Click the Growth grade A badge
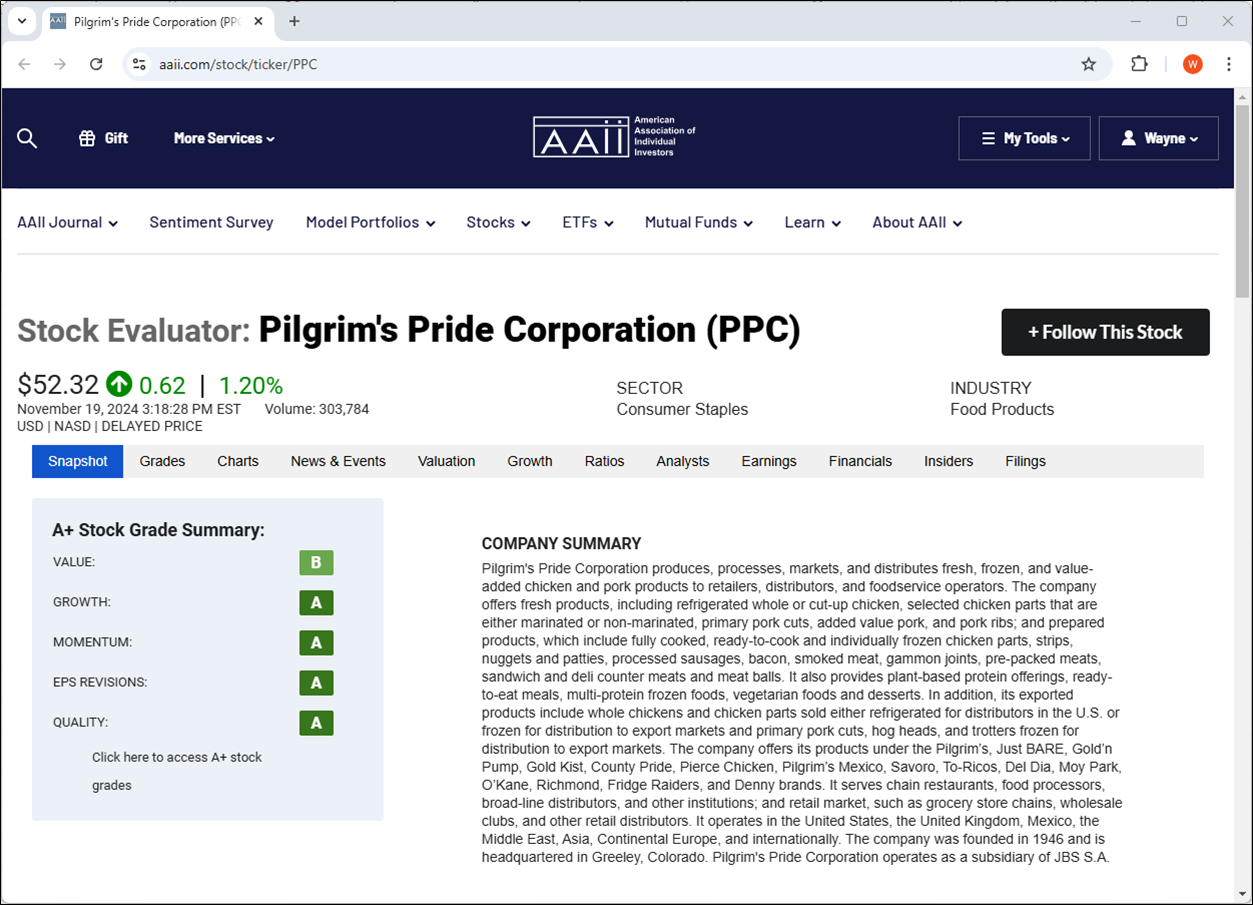 (x=316, y=603)
